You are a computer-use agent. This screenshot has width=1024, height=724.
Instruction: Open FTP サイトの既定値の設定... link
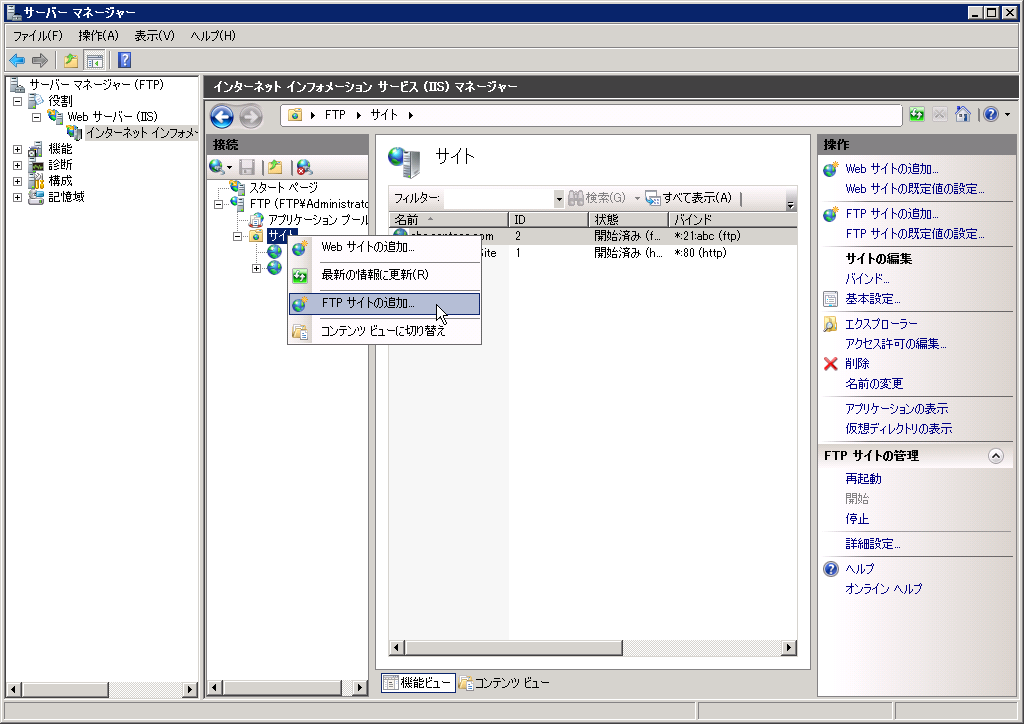point(914,234)
